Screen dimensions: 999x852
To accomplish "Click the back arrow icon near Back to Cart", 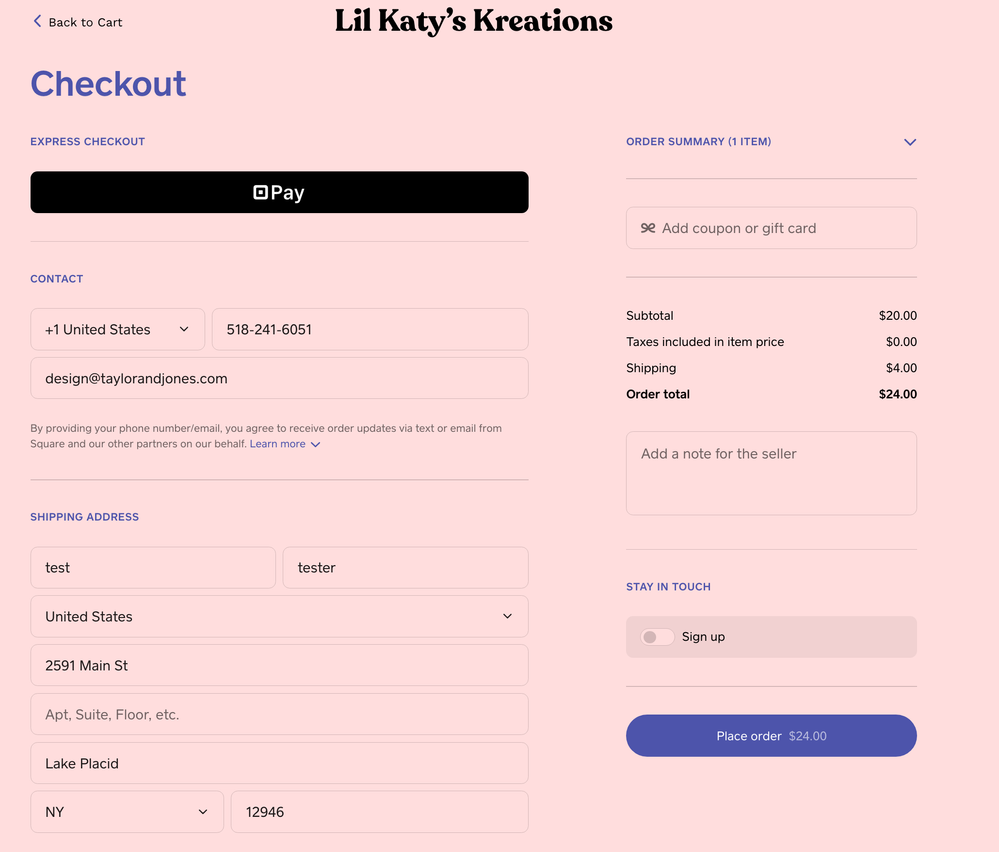I will [x=38, y=21].
